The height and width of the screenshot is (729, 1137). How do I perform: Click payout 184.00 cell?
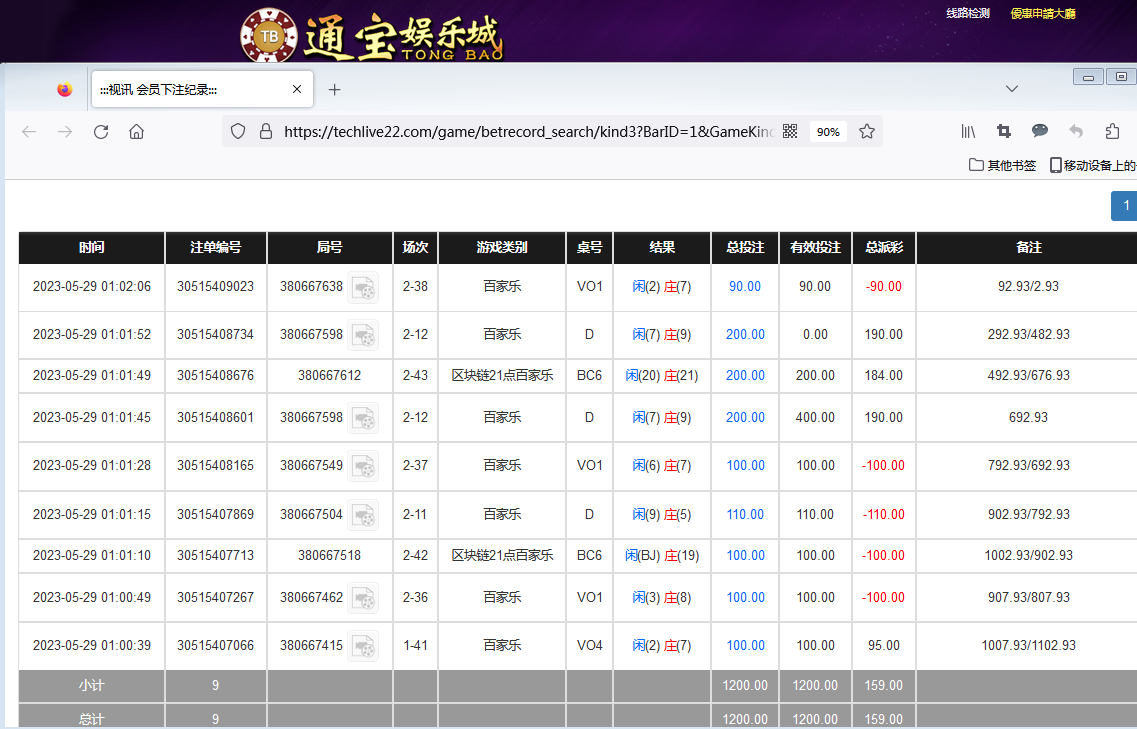click(x=883, y=375)
